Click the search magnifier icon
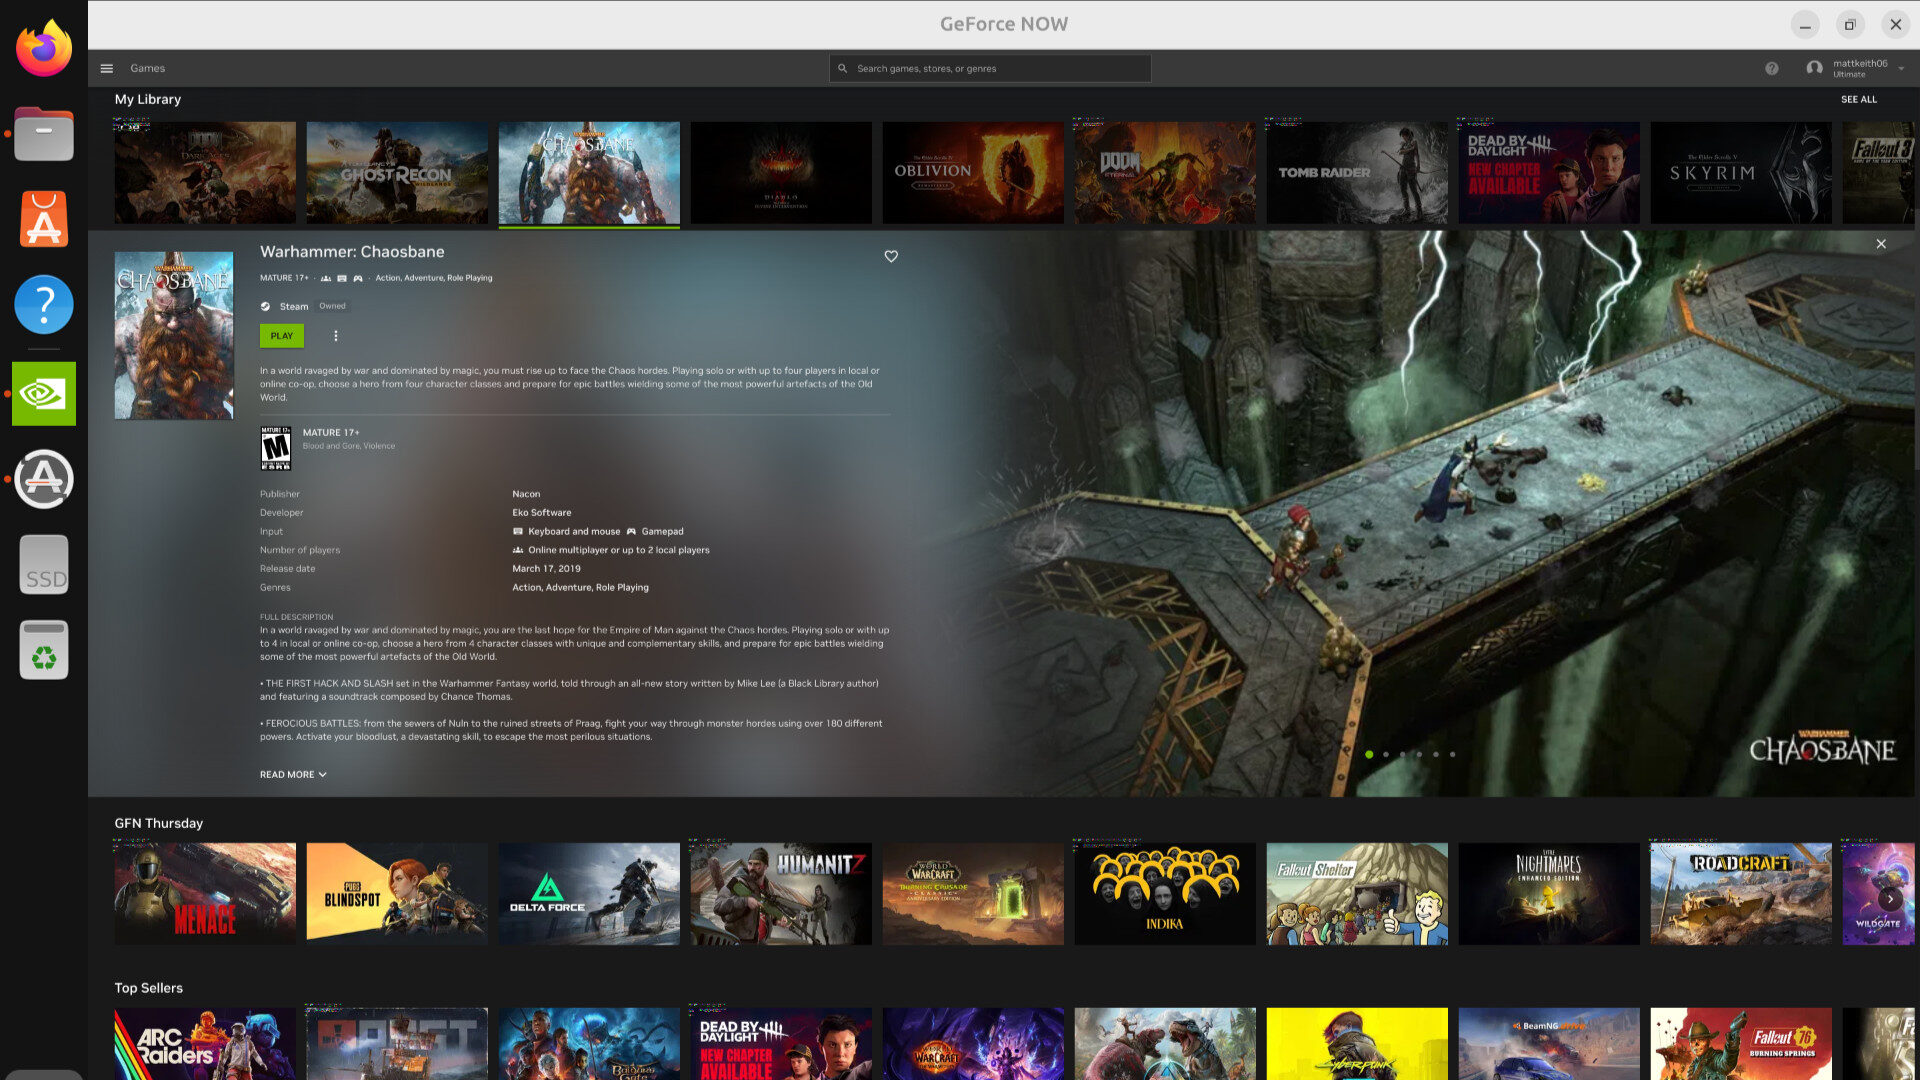Viewport: 1920px width, 1080px height. pos(845,67)
